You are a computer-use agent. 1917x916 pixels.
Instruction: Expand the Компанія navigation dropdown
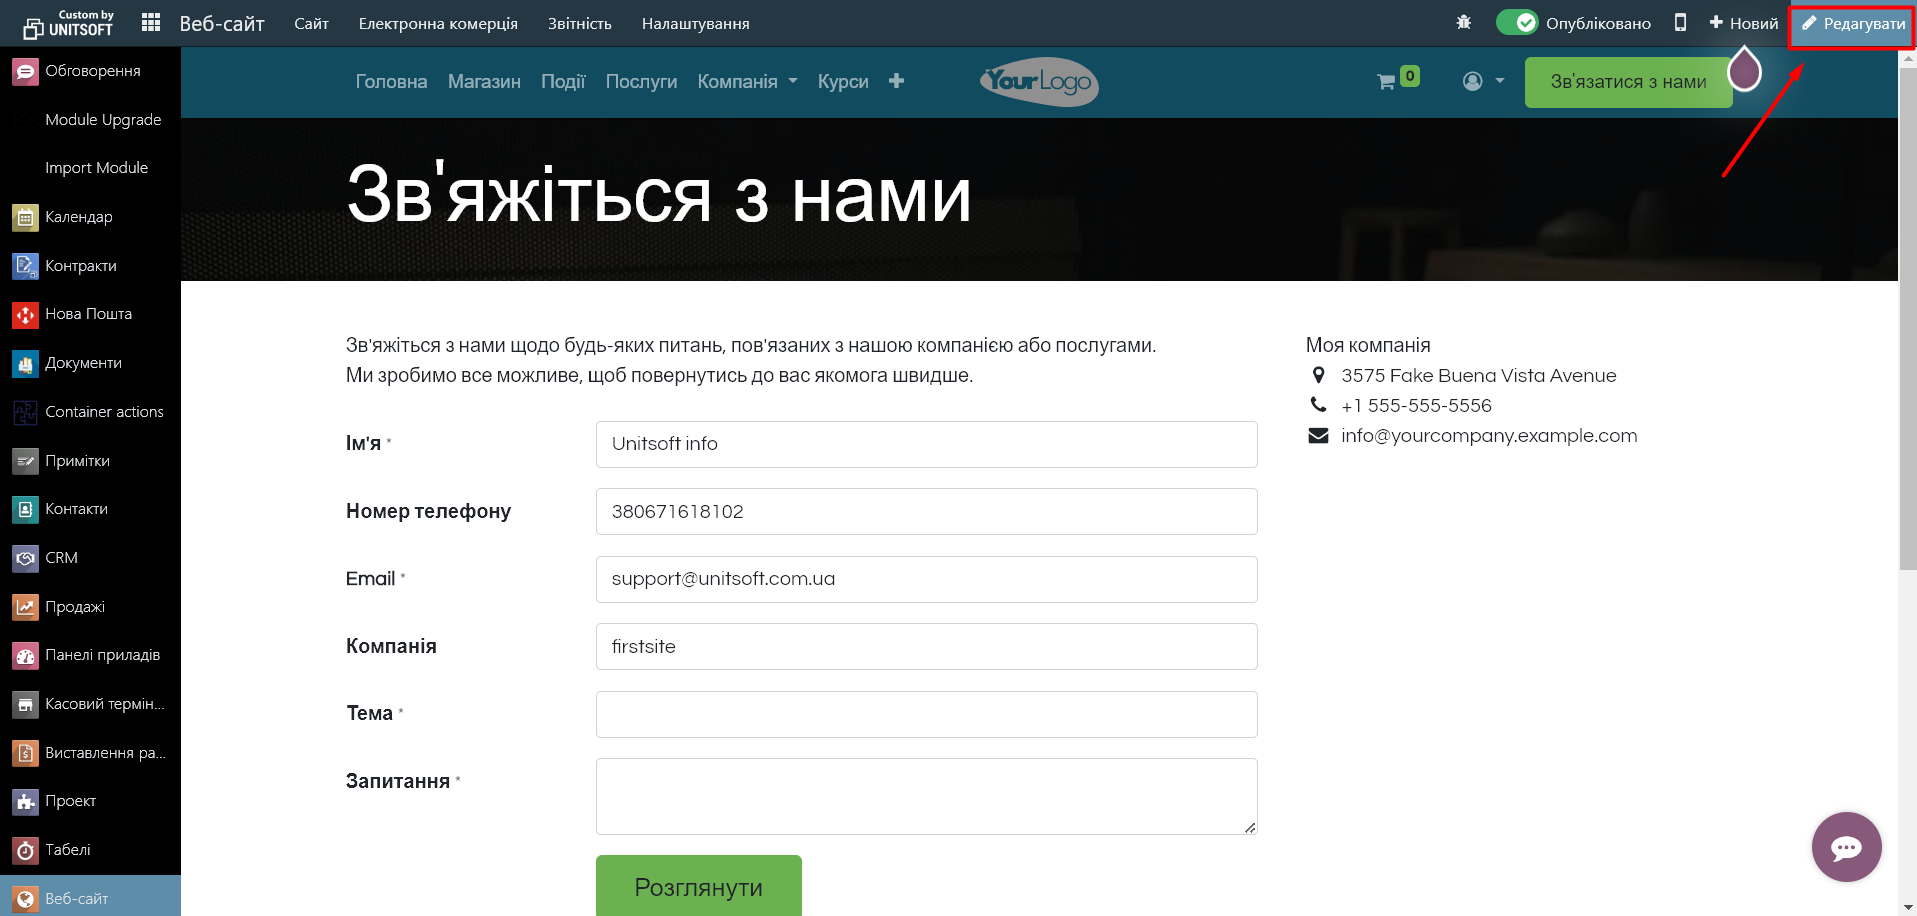[747, 82]
